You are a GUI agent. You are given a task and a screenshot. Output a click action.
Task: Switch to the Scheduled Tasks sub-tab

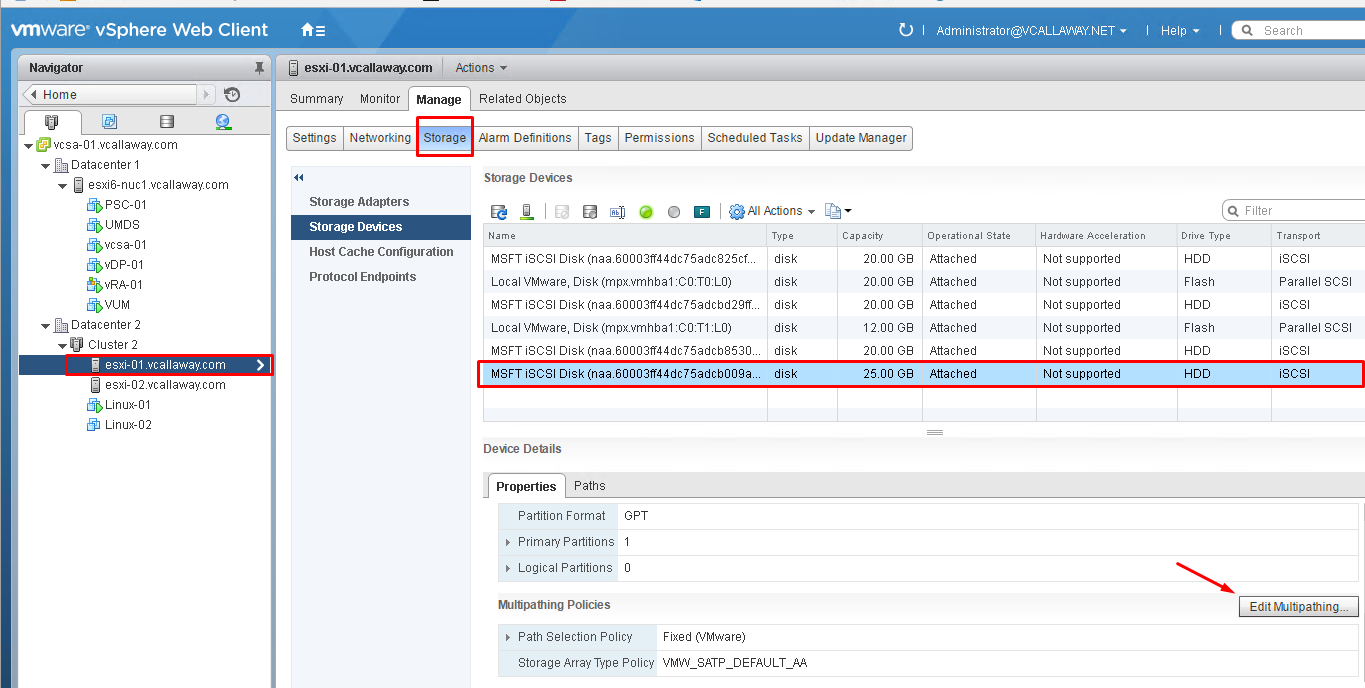tap(755, 138)
